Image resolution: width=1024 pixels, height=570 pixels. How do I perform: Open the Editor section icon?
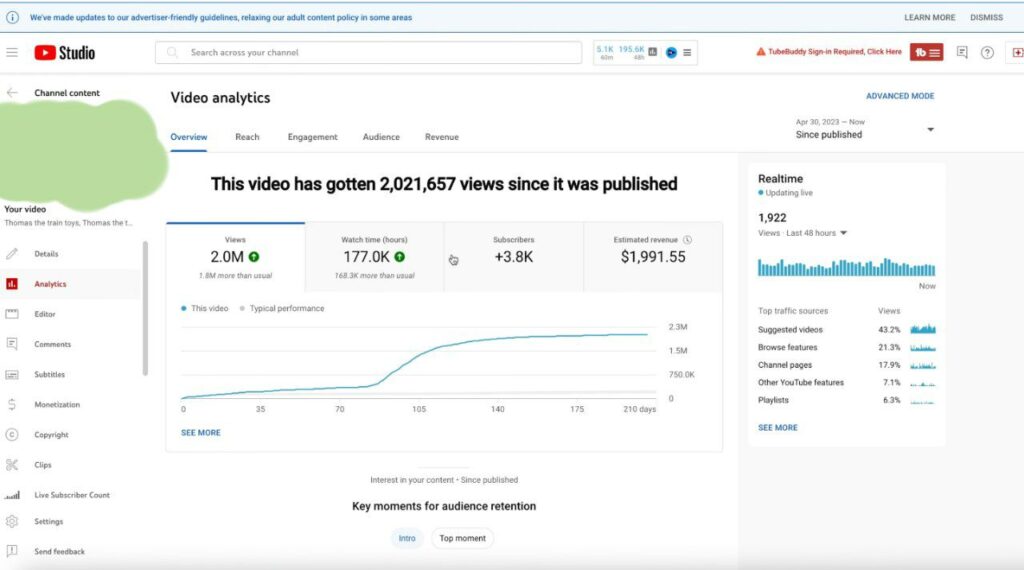click(12, 314)
